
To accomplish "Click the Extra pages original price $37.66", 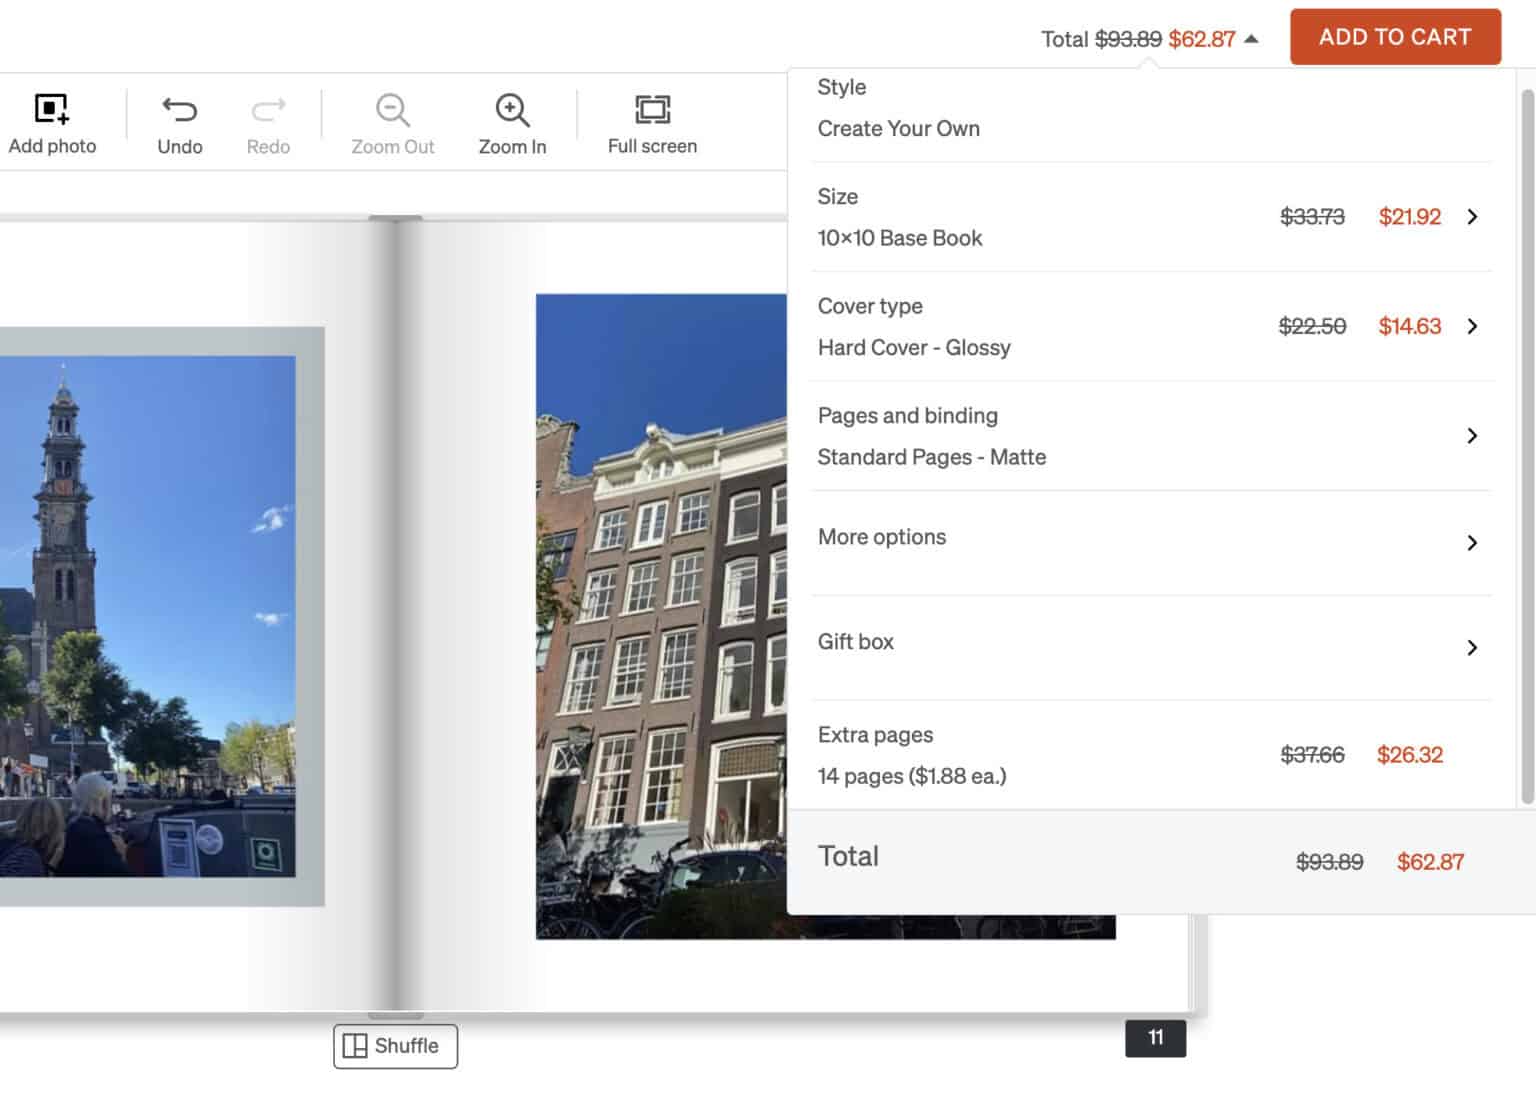I will 1312,755.
